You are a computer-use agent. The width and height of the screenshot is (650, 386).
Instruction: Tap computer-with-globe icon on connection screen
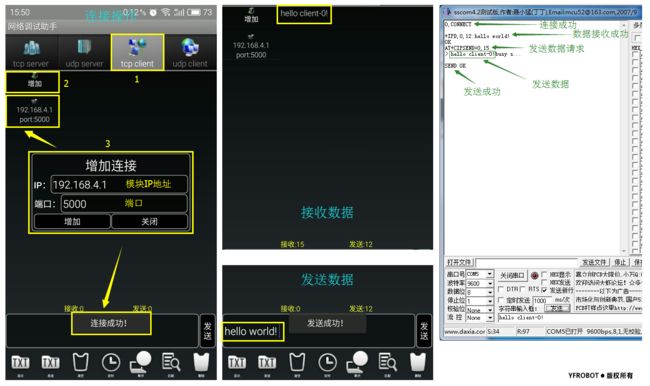(x=141, y=362)
